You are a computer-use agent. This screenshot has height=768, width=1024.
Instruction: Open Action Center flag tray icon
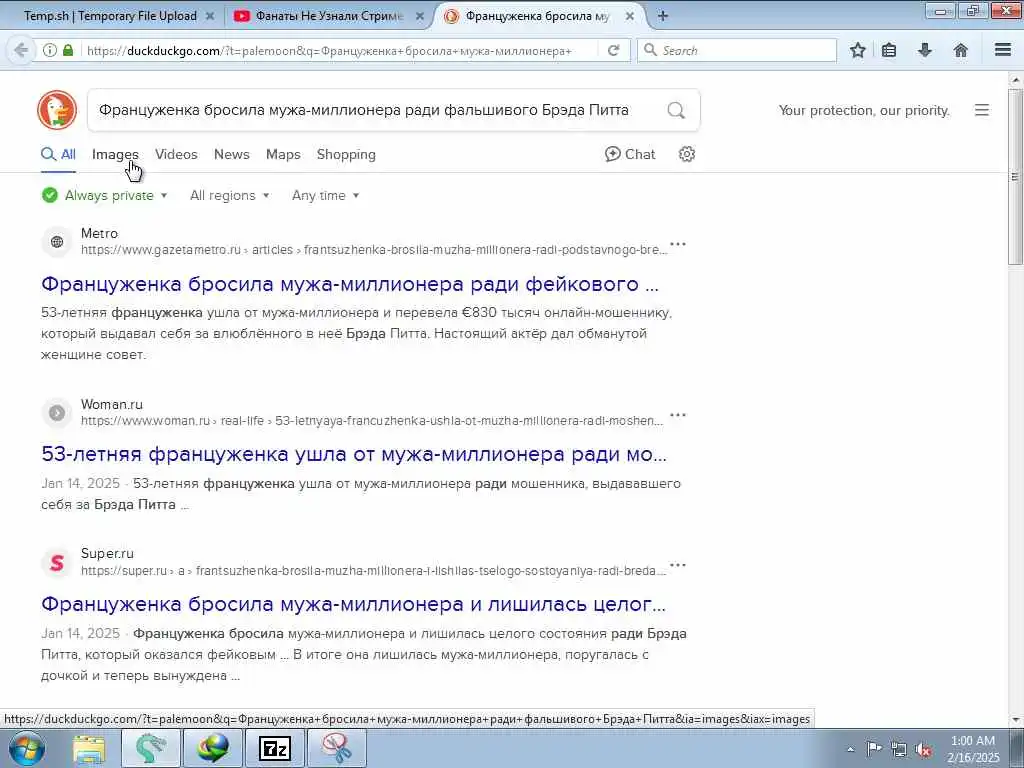point(874,749)
